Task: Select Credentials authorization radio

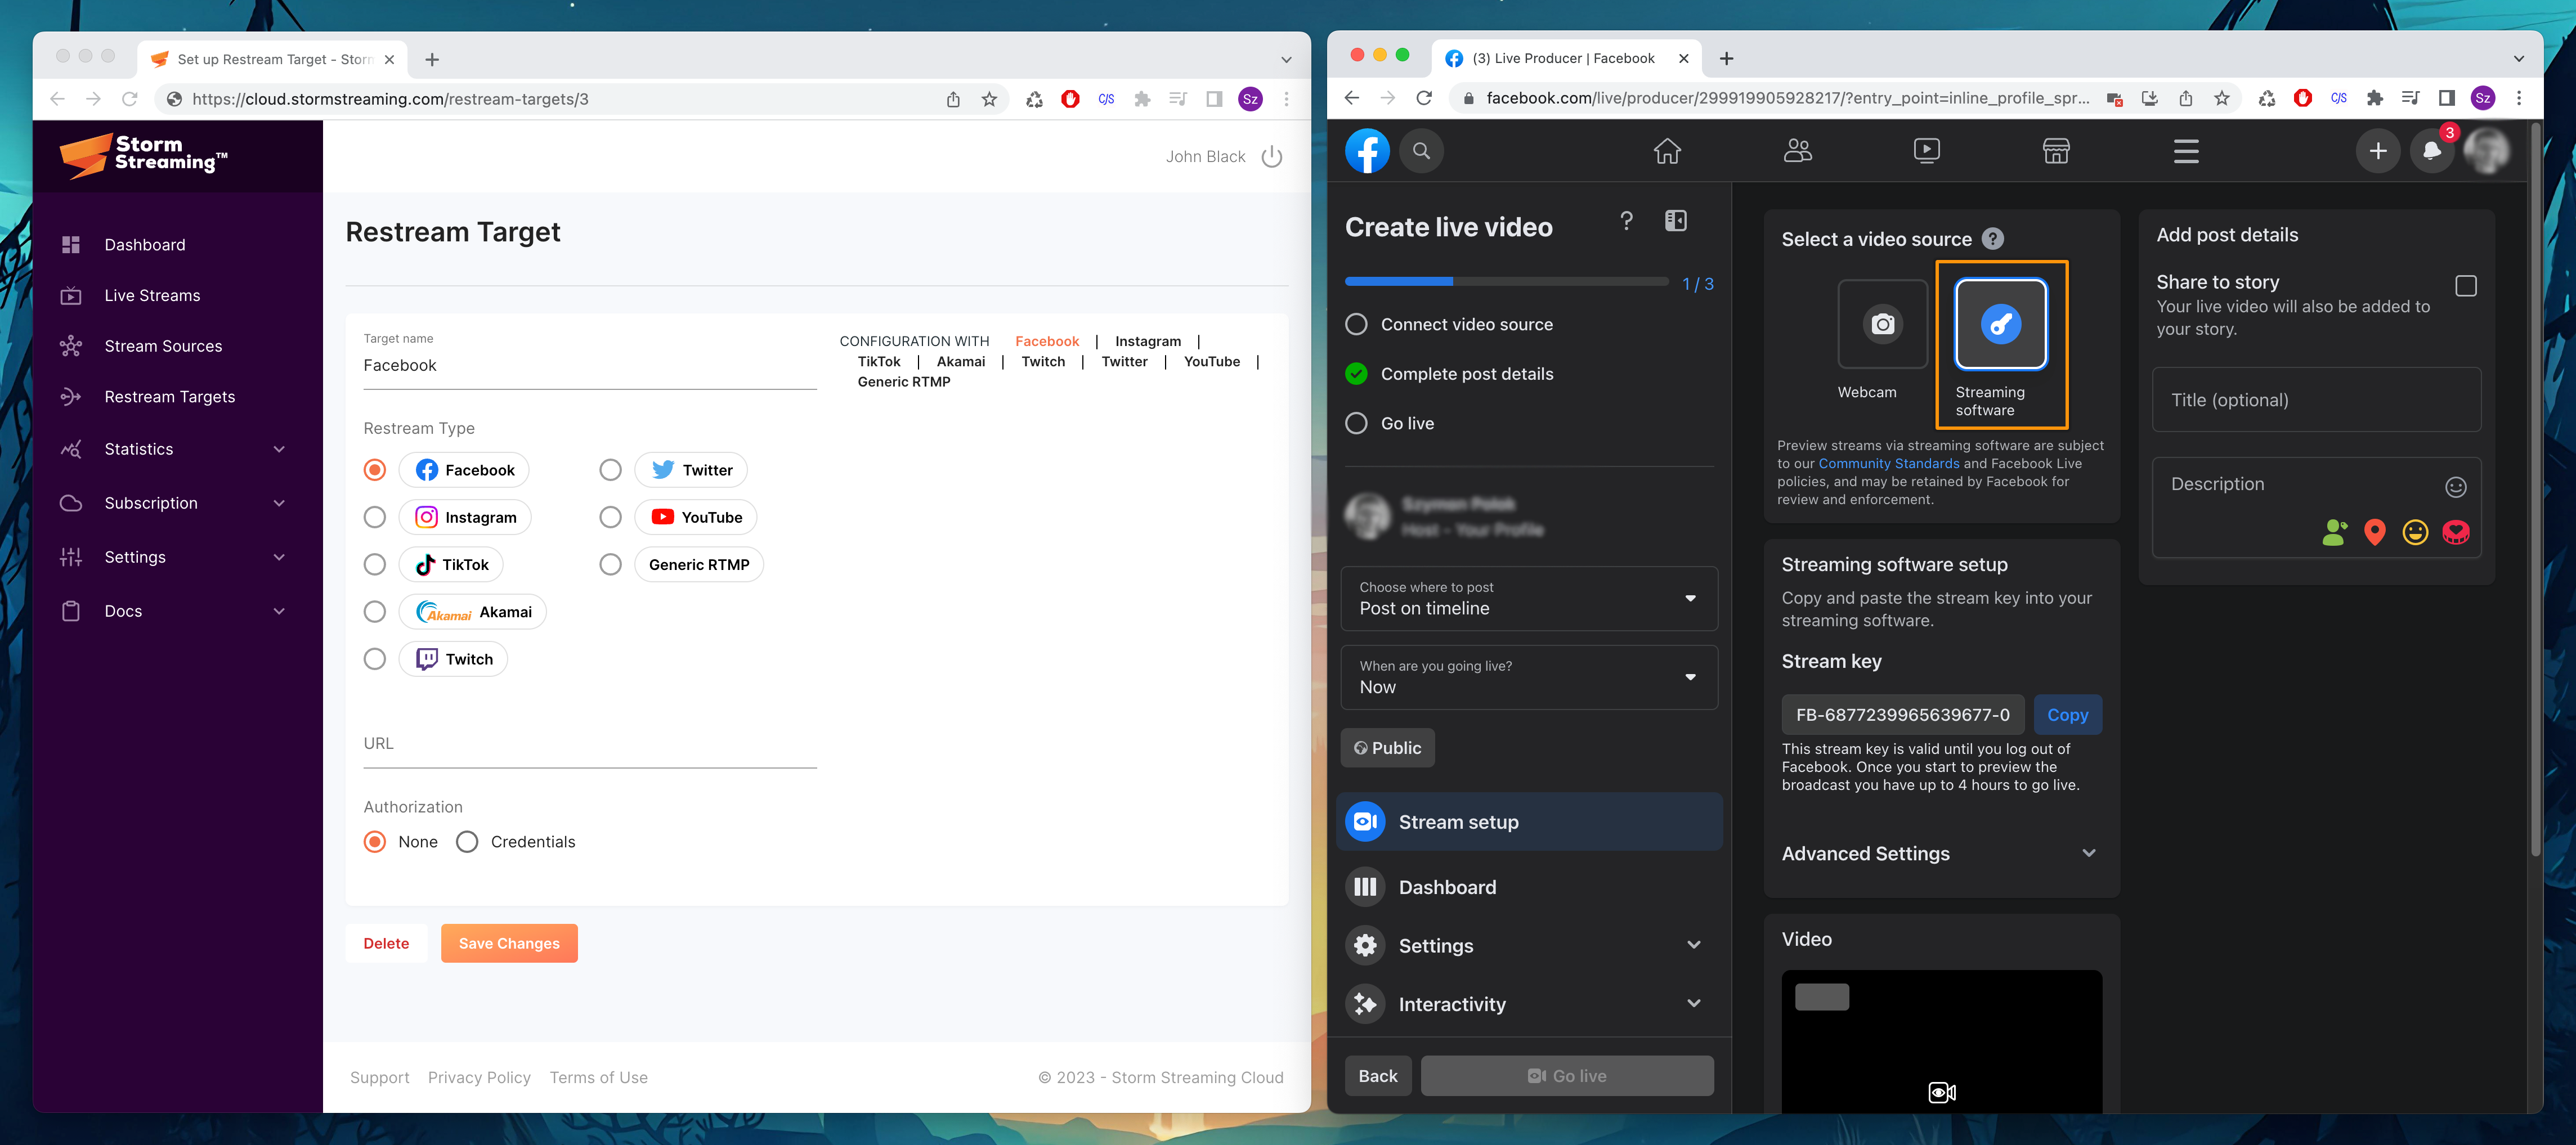Action: (x=467, y=842)
